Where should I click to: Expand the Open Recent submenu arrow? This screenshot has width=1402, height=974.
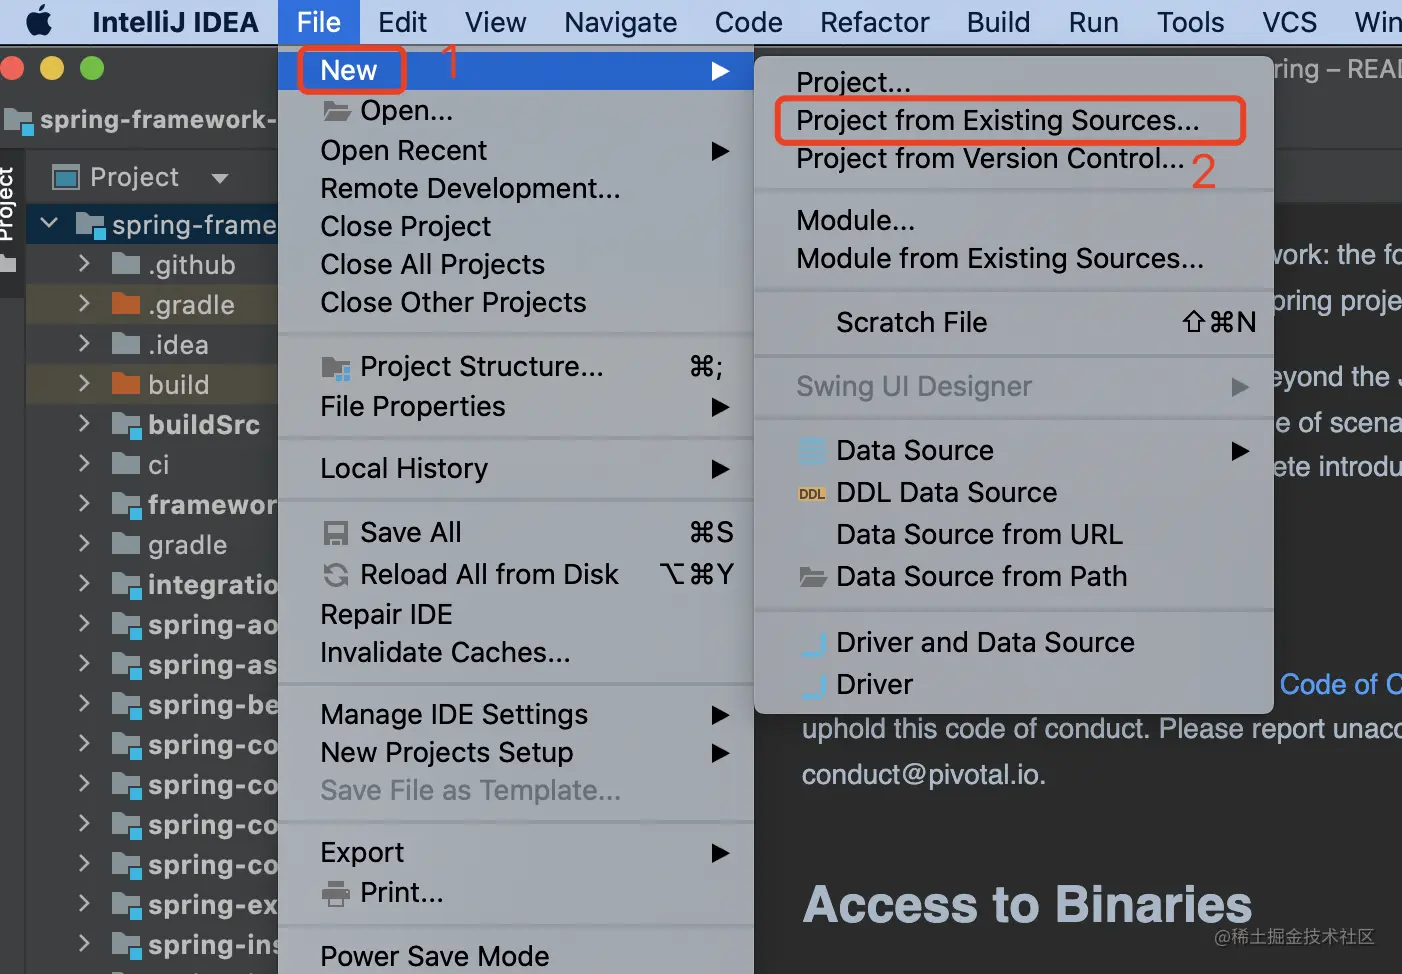point(720,150)
